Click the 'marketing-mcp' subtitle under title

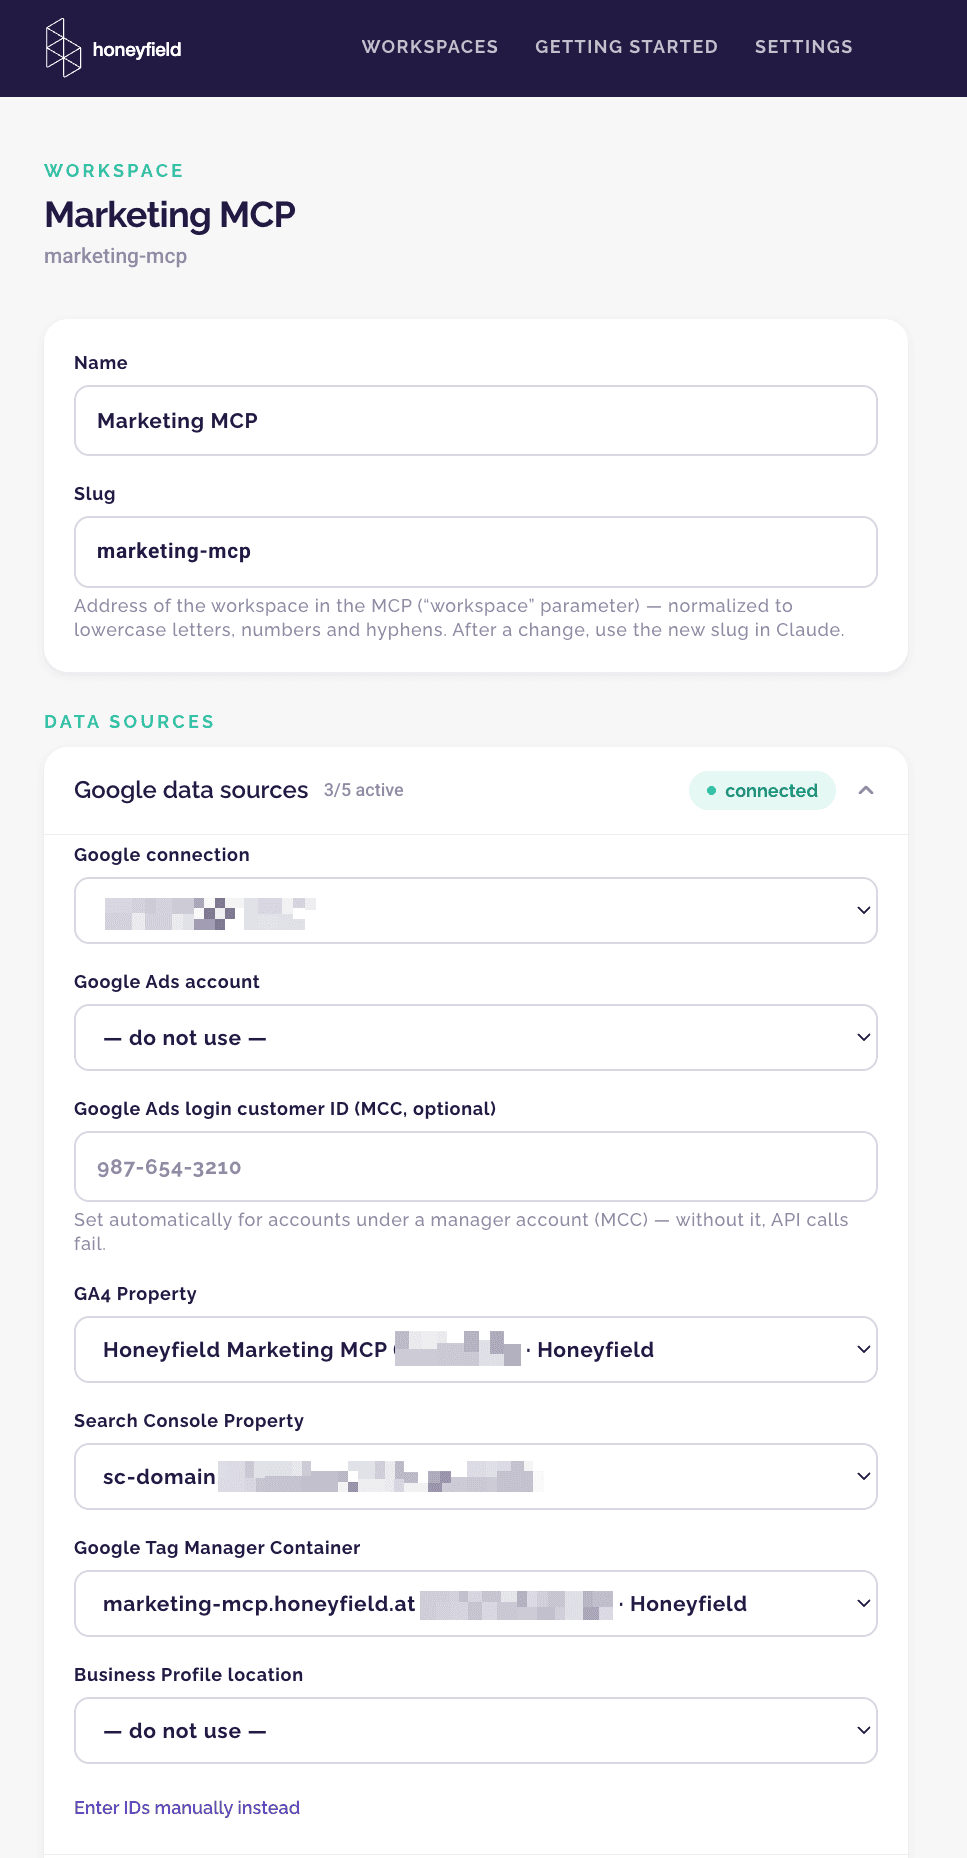click(x=116, y=256)
